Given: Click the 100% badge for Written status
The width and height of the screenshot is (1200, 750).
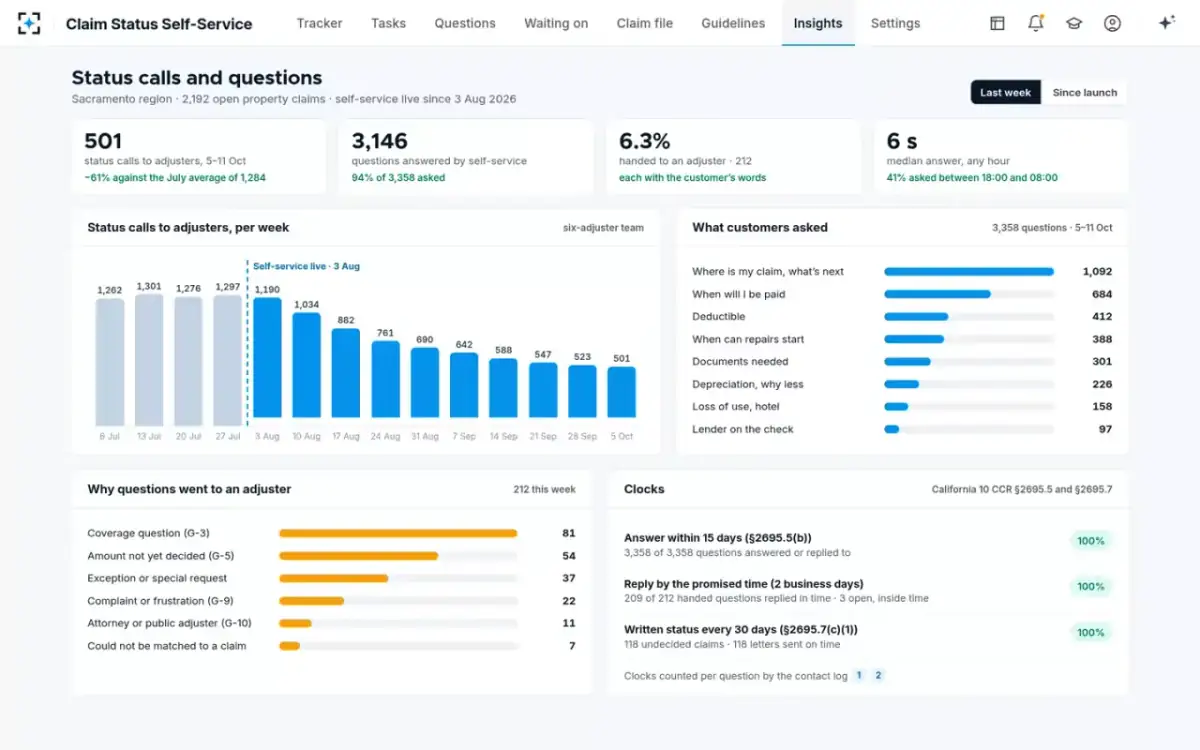Looking at the screenshot, I should point(1090,633).
